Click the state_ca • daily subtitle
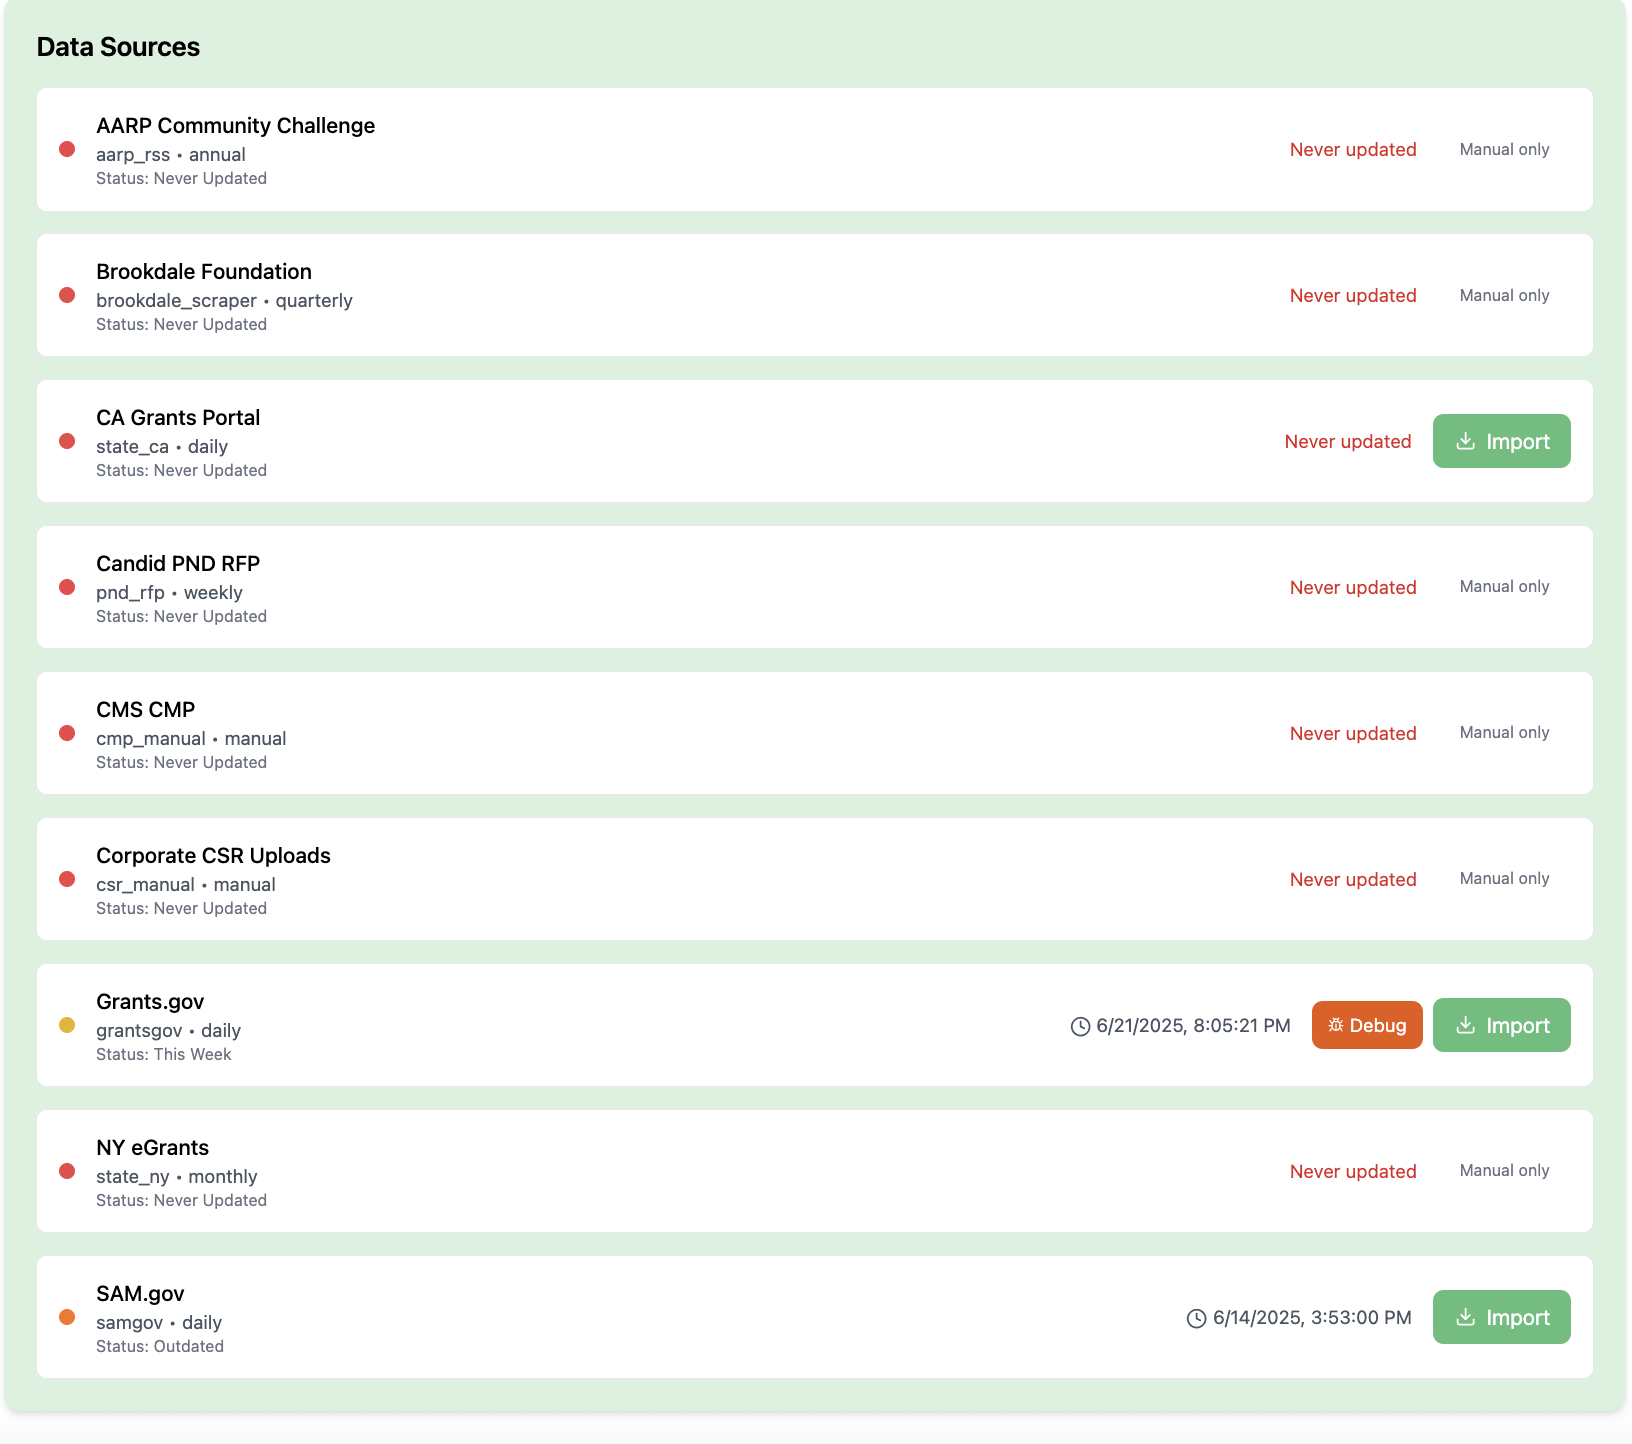This screenshot has height=1444, width=1632. pyautogui.click(x=162, y=446)
